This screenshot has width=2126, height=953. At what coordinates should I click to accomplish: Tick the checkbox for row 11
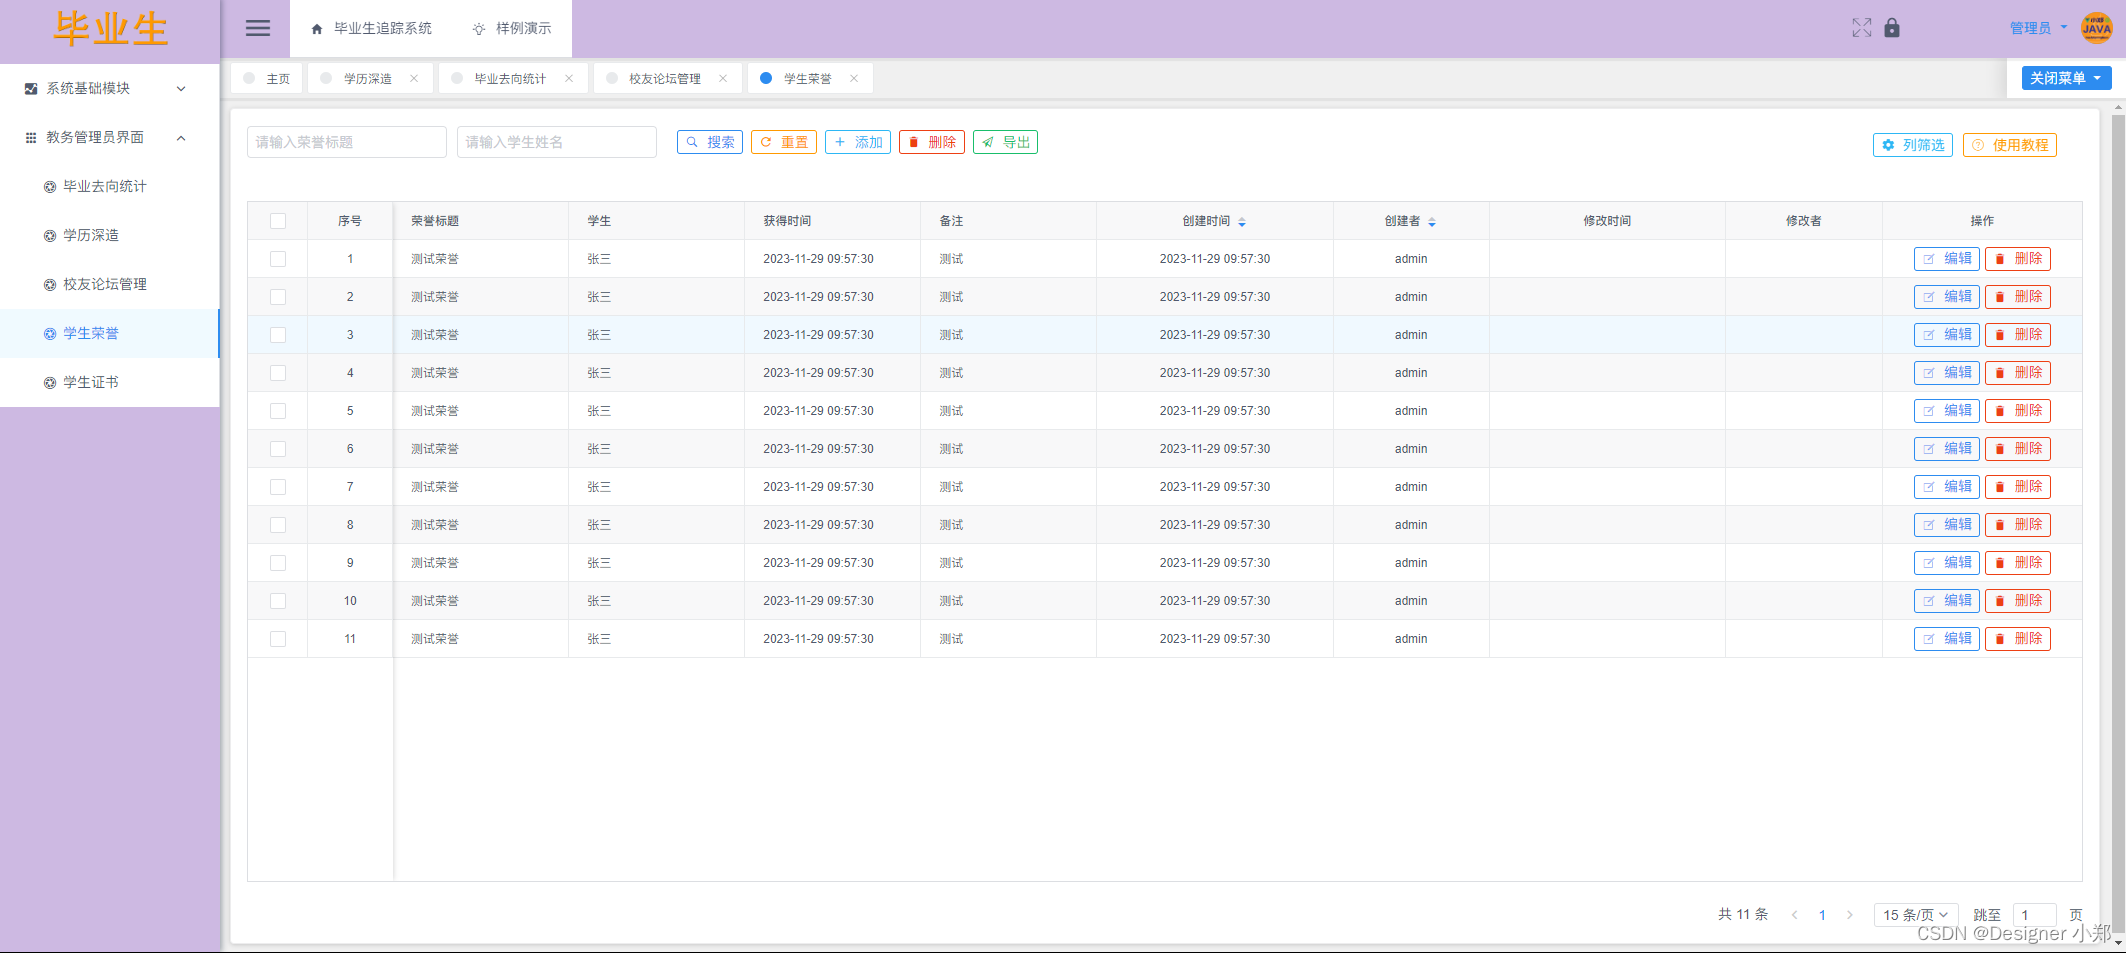[x=278, y=639]
